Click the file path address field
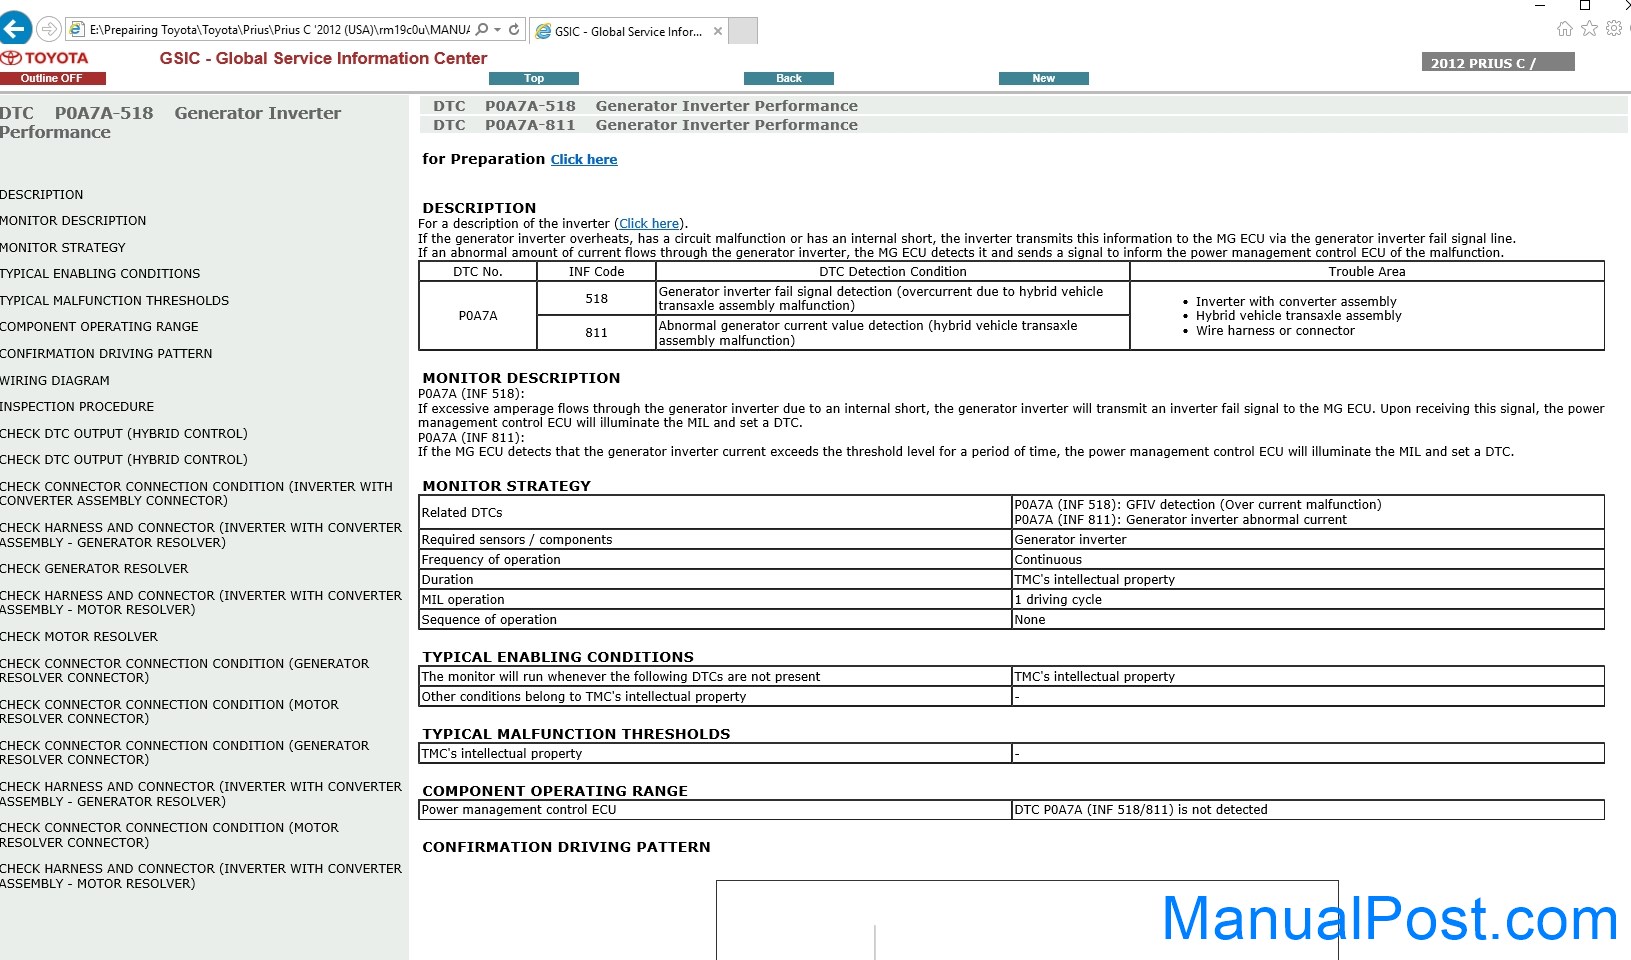 278,29
